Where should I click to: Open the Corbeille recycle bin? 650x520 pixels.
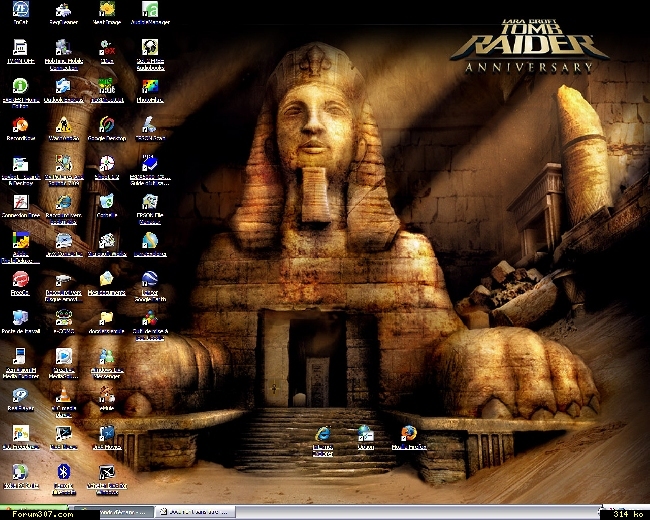[107, 207]
